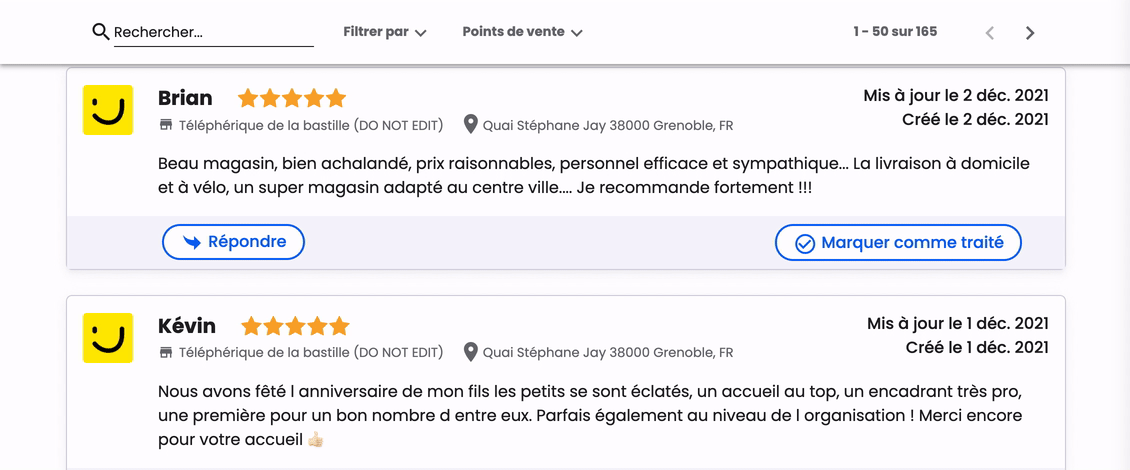Screen dimensions: 1130x470
Task: Mark Brian's review as traité
Action: click(898, 243)
